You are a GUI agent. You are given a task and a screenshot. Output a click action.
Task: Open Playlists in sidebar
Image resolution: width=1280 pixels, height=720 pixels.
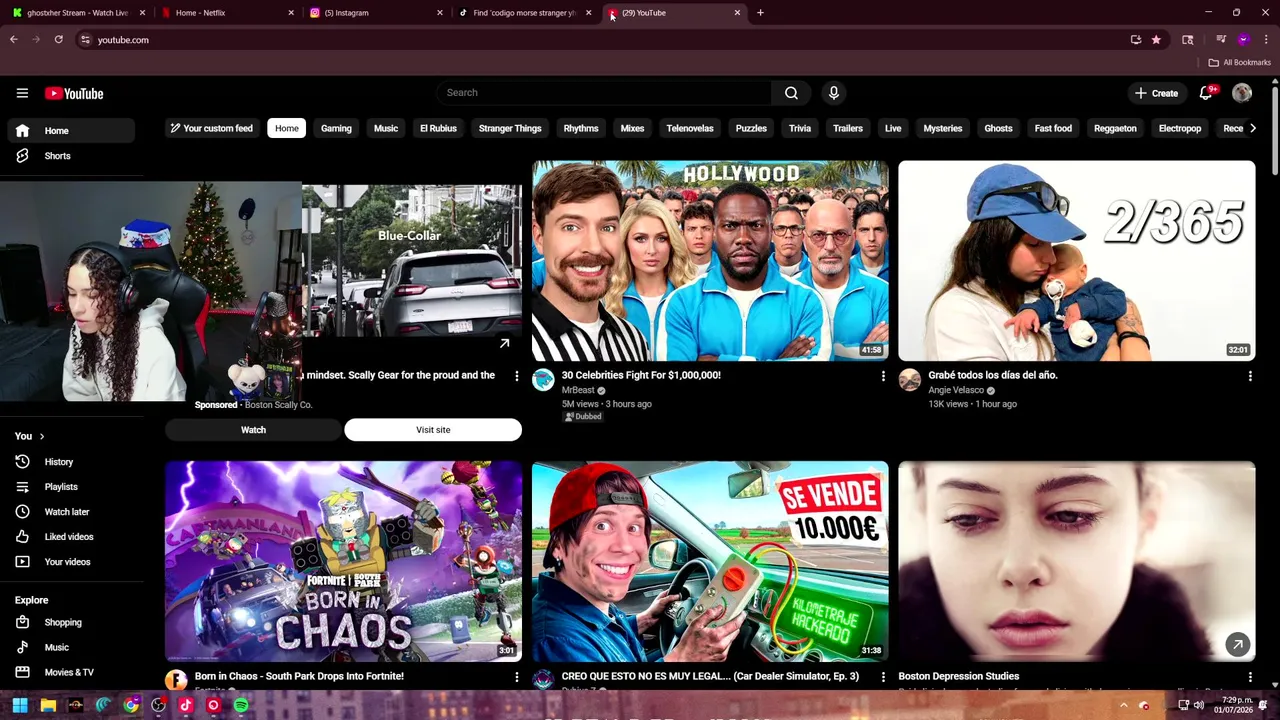(x=70, y=487)
